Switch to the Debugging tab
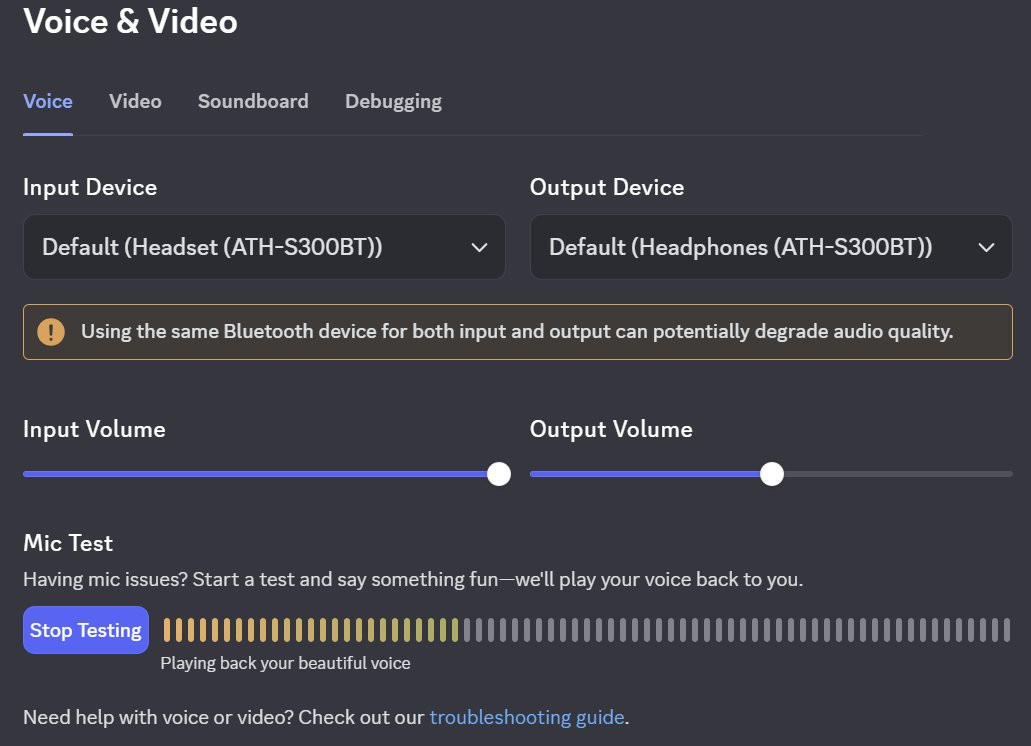Image resolution: width=1031 pixels, height=746 pixels. (x=393, y=102)
